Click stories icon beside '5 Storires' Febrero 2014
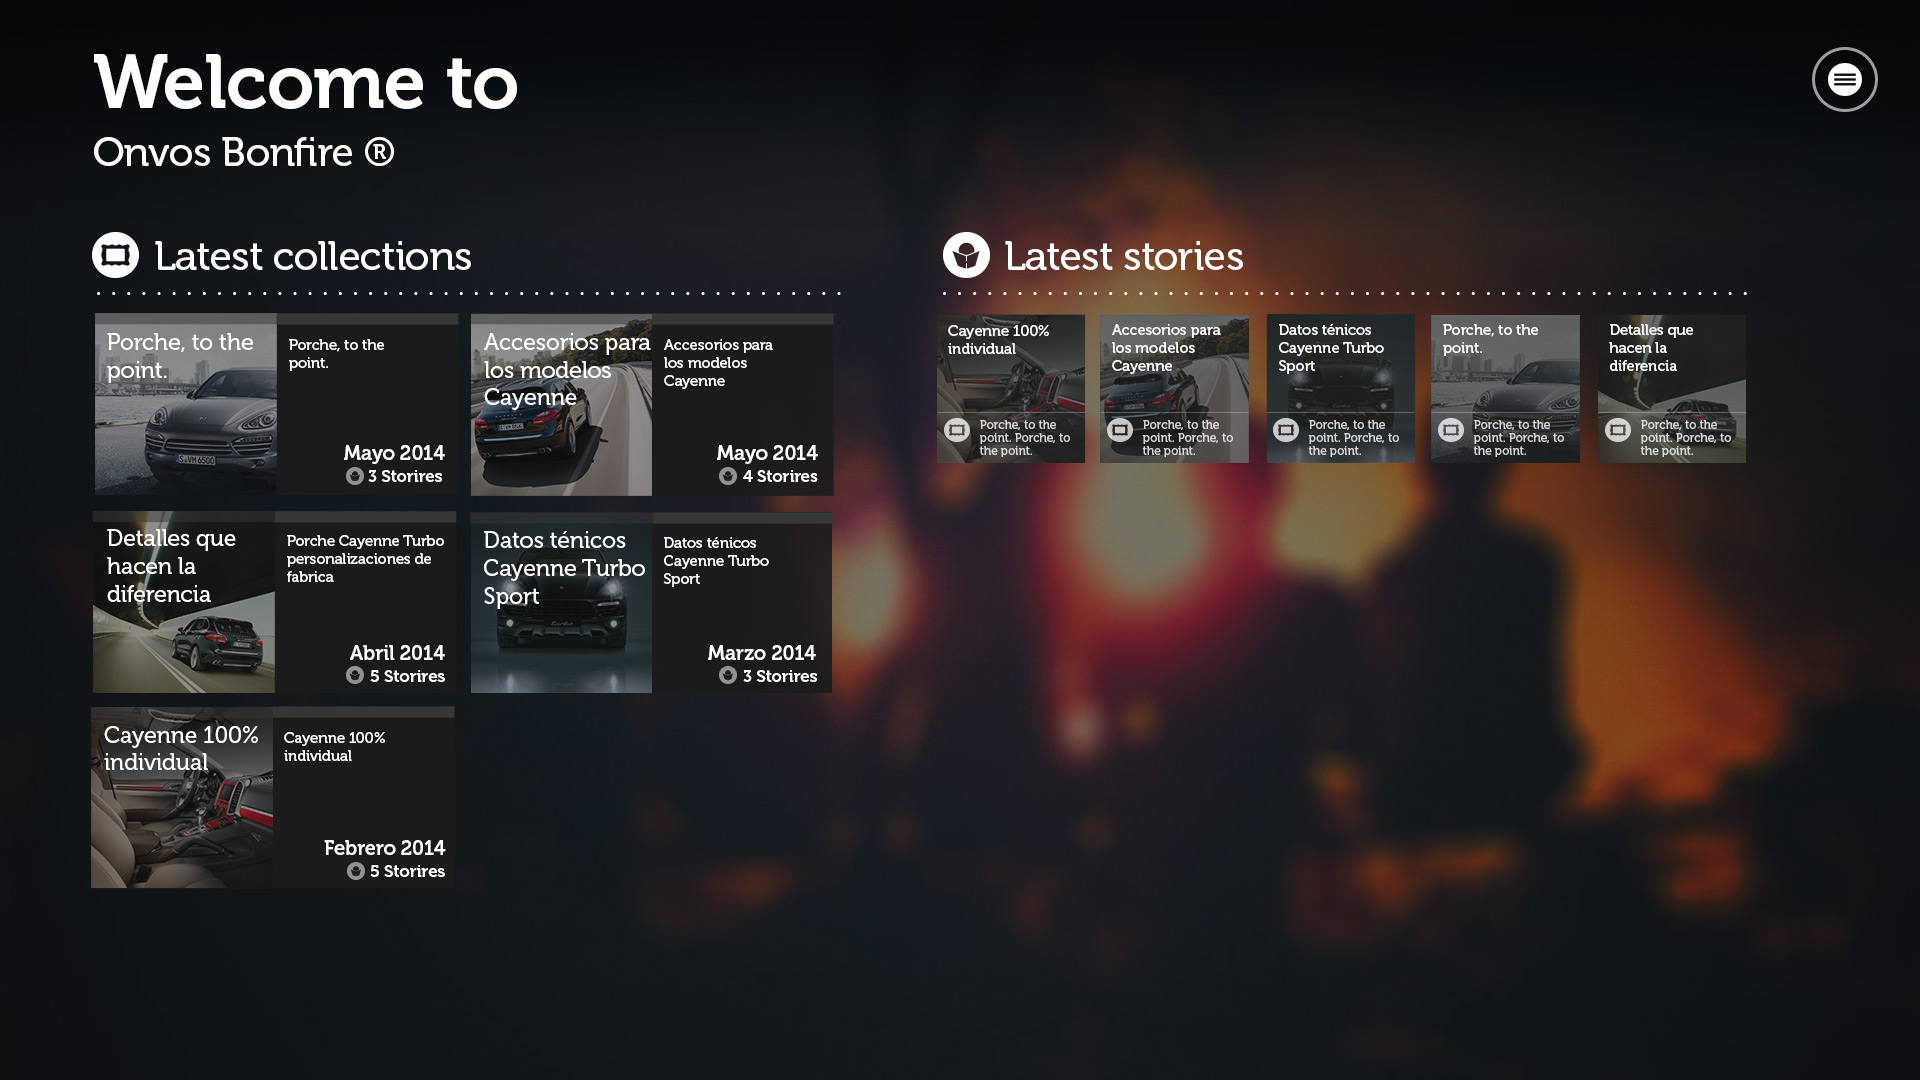Screen dimensions: 1920x1080 [x=356, y=871]
